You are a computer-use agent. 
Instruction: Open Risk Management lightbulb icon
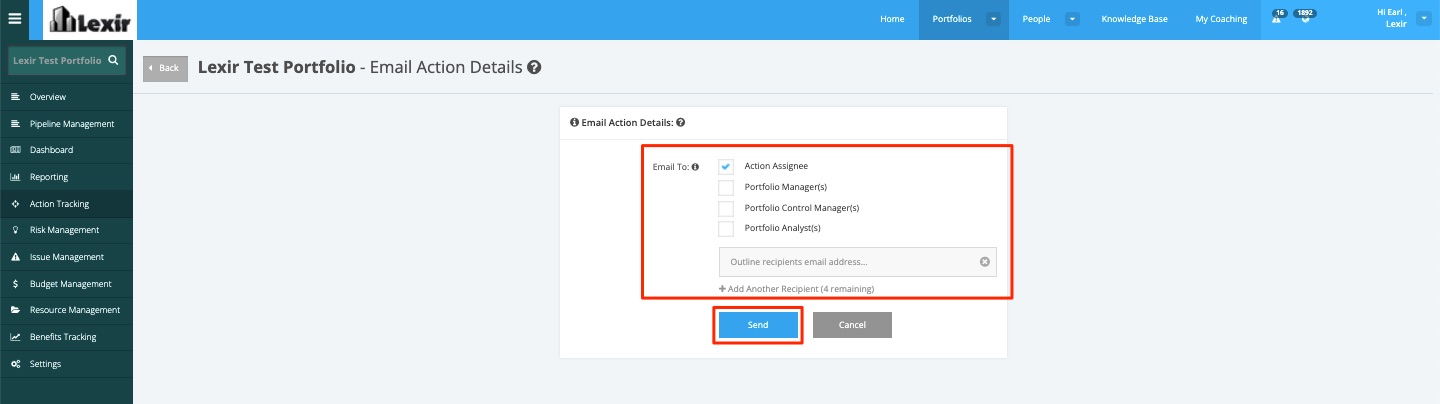[15, 230]
